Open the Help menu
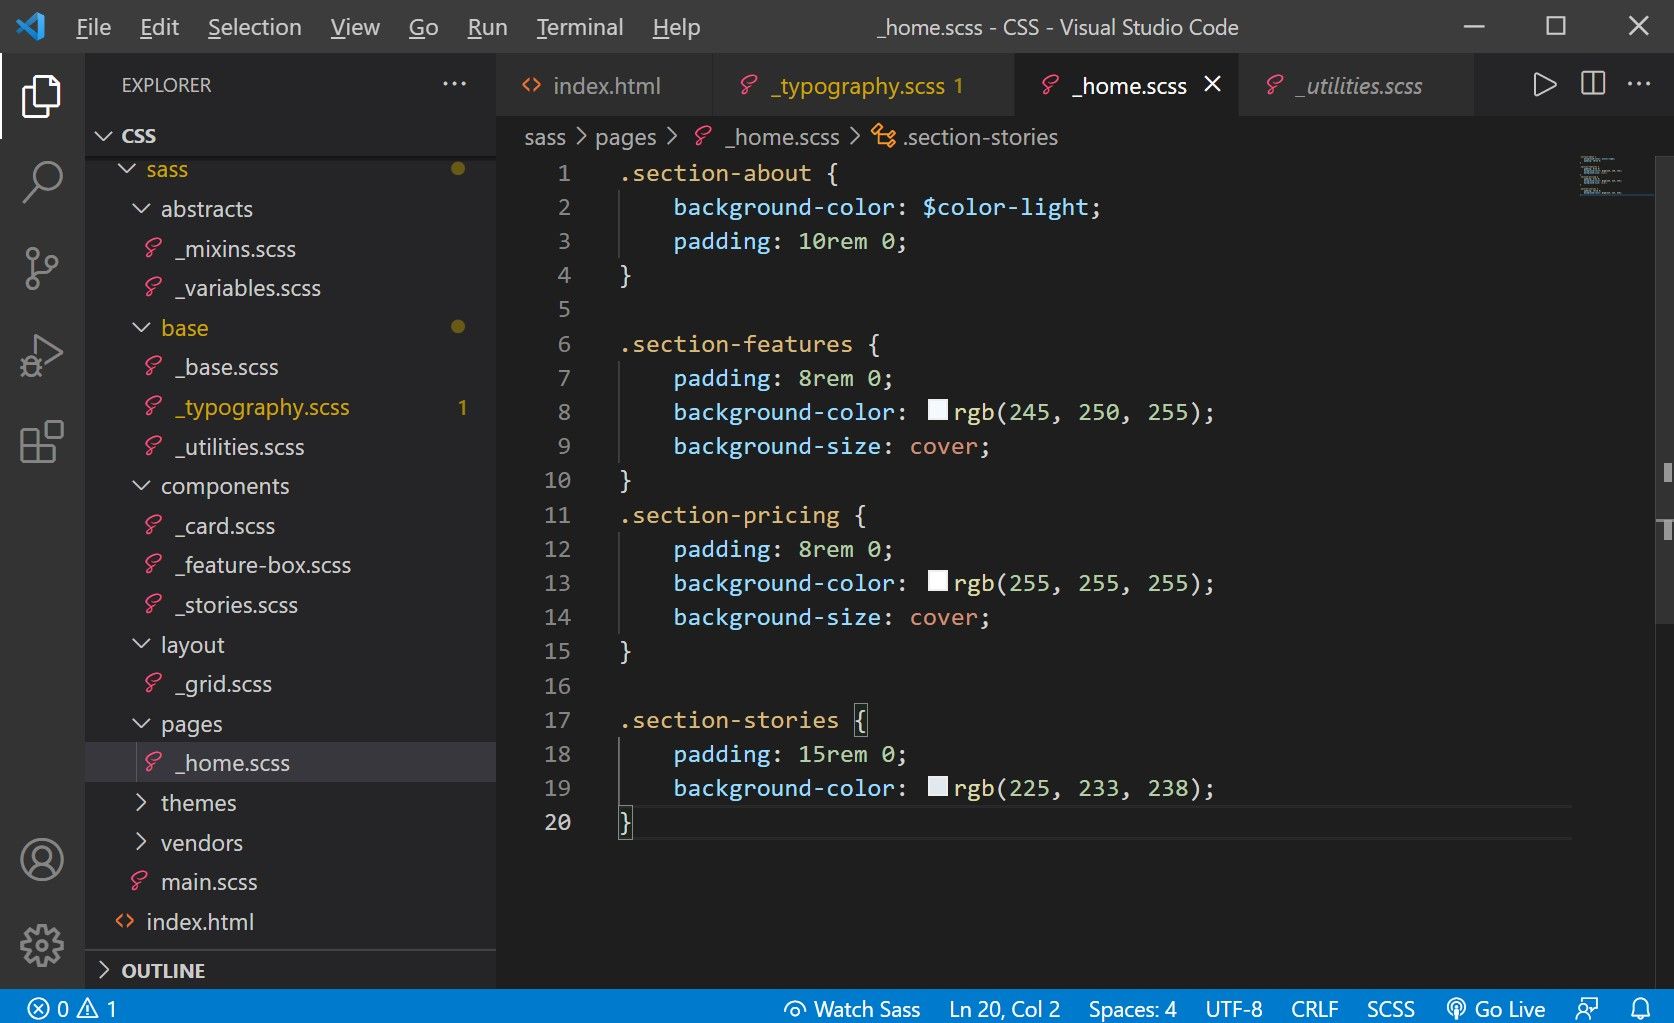1674x1023 pixels. coord(676,27)
